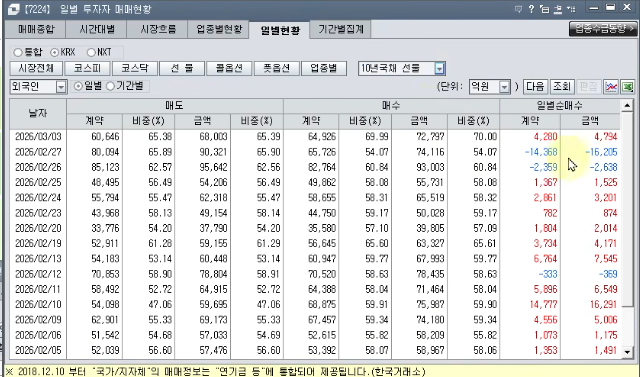The width and height of the screenshot is (640, 377).
Task: Click the 2026/02/05 date cell
Action: [x=38, y=350]
